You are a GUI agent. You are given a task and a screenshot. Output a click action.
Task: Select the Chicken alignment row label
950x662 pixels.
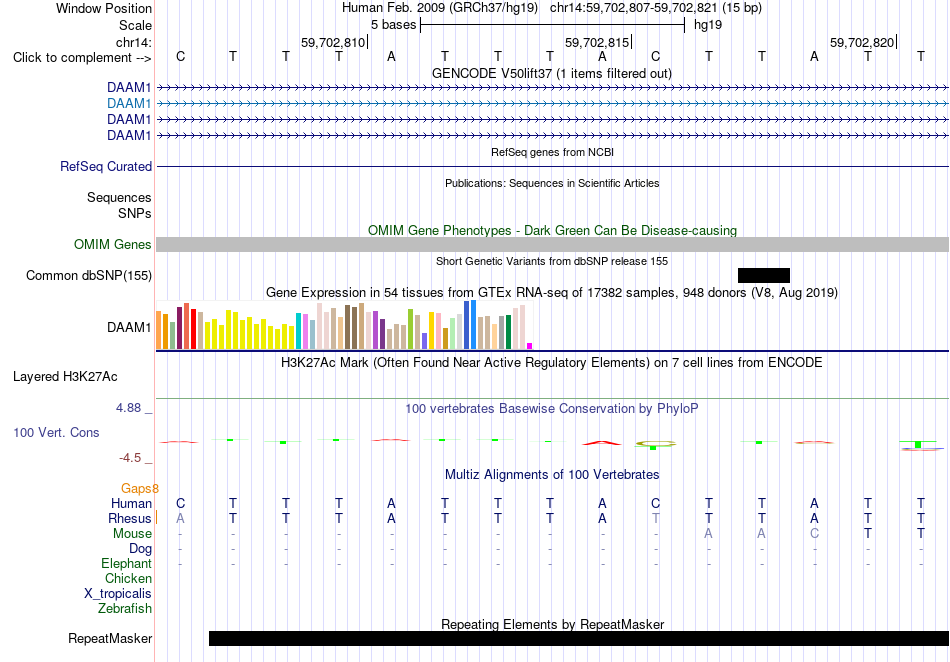(128, 578)
